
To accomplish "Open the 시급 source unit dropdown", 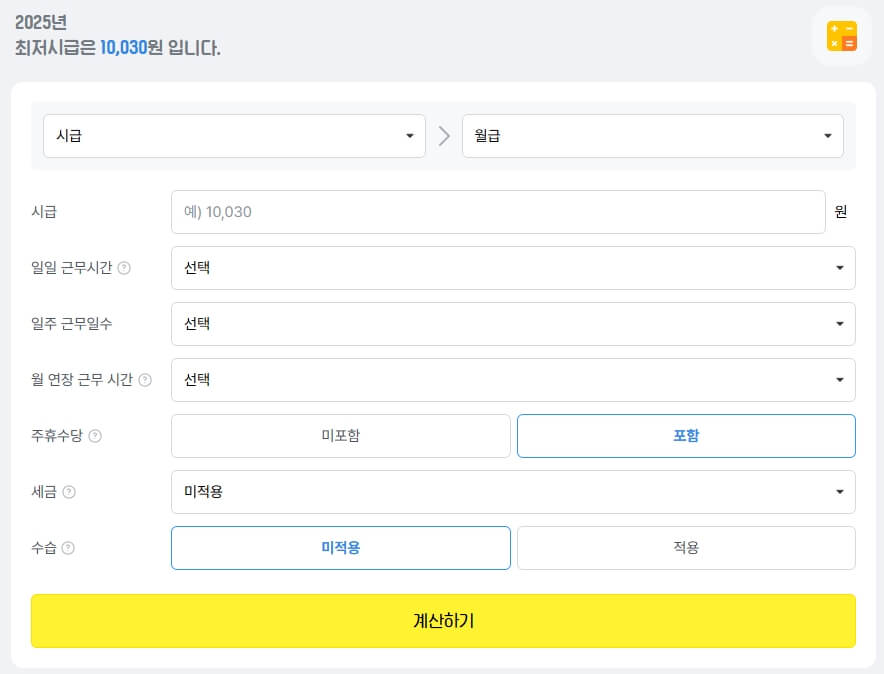I will (x=234, y=136).
